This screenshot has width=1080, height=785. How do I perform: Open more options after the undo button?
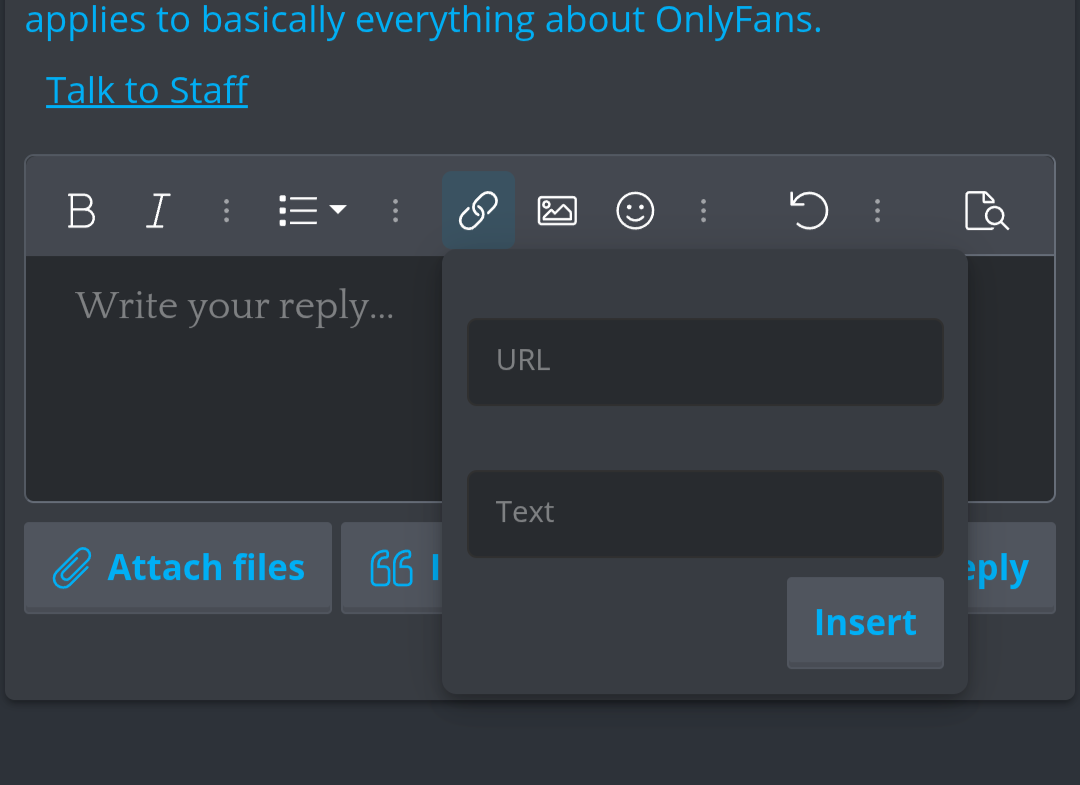pos(878,210)
